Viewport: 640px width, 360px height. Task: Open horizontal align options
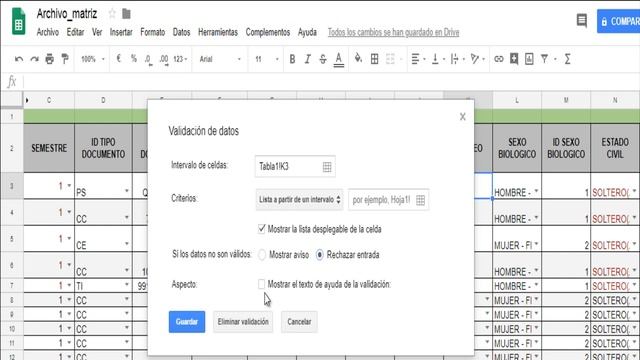coord(418,59)
